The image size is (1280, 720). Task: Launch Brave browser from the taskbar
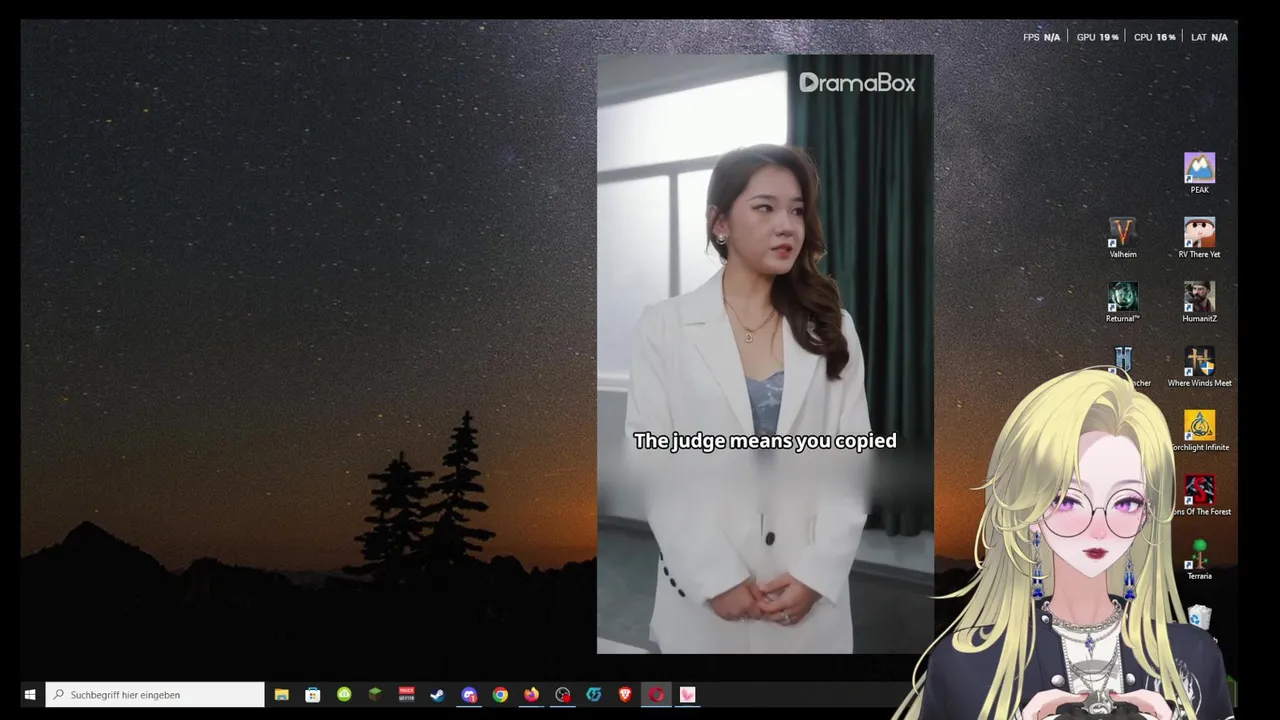tap(625, 695)
